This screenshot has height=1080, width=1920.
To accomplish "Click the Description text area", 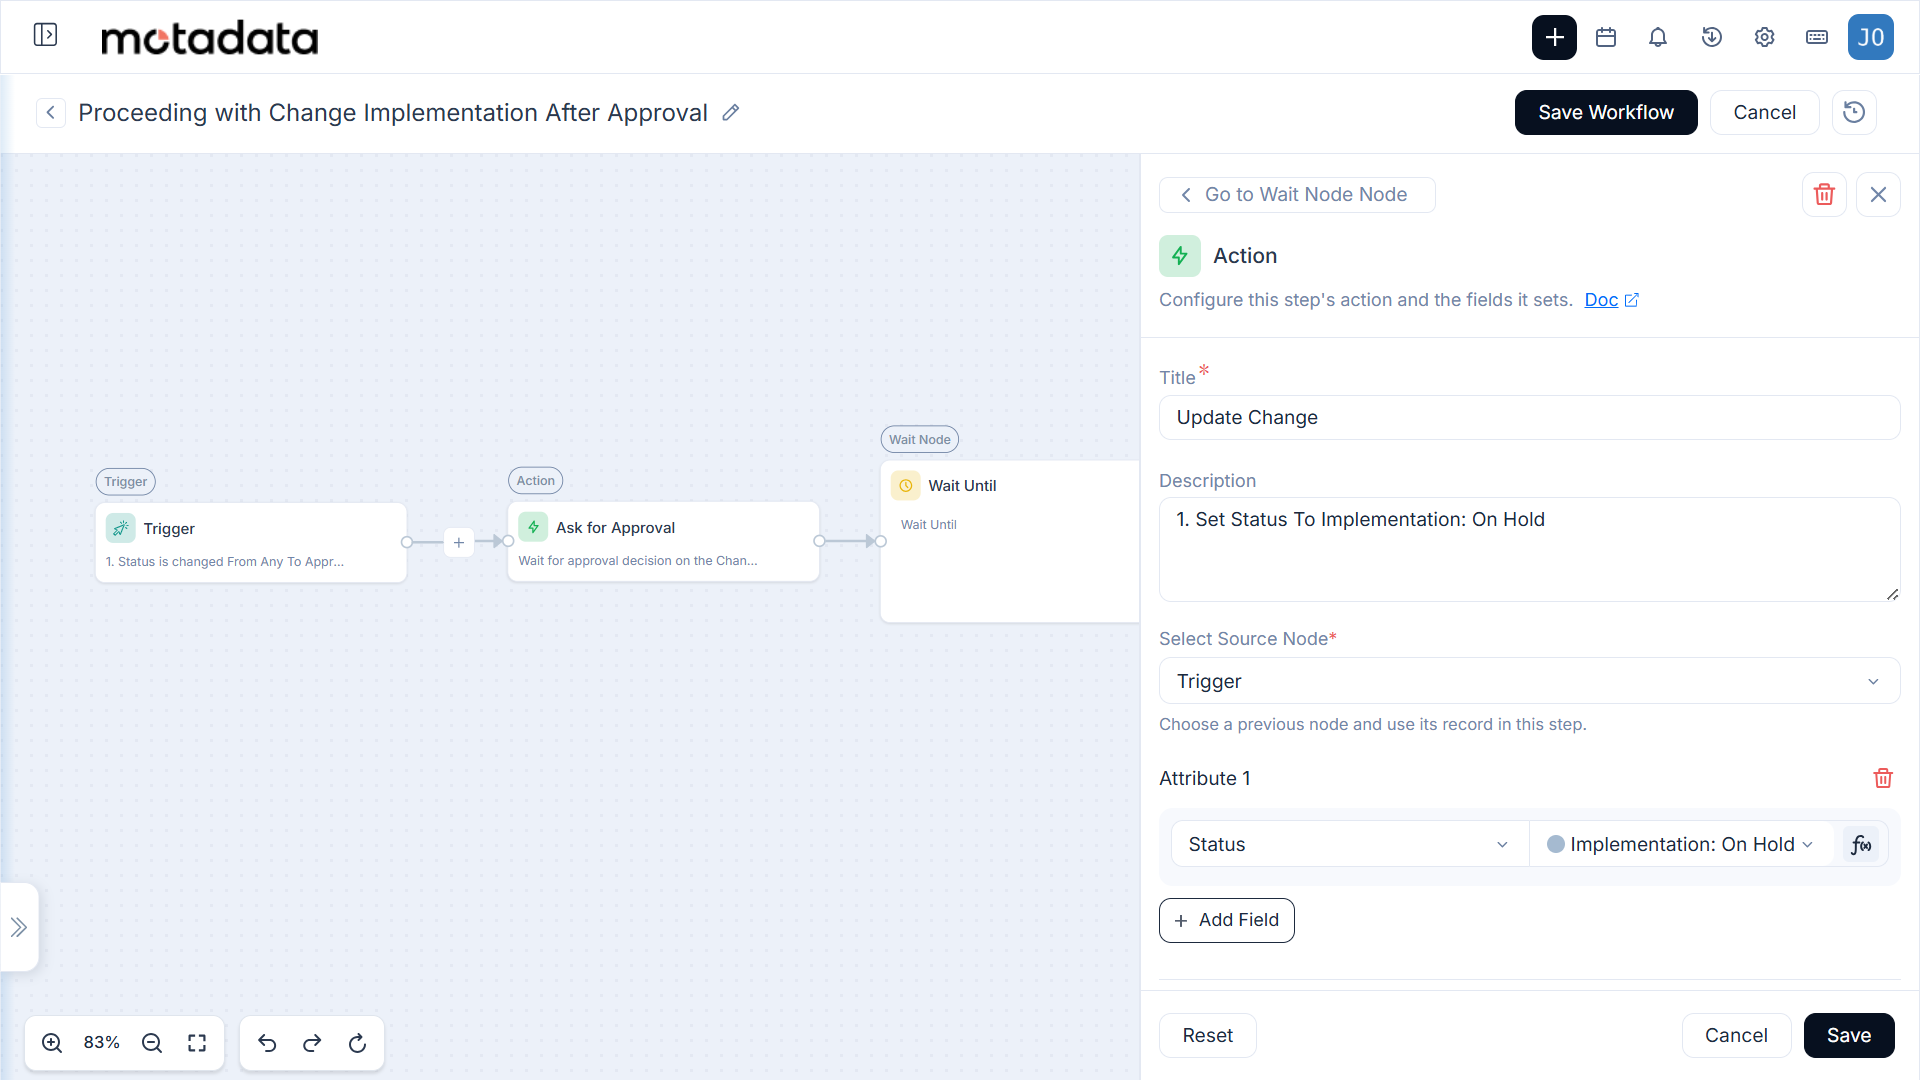I will click(x=1529, y=549).
